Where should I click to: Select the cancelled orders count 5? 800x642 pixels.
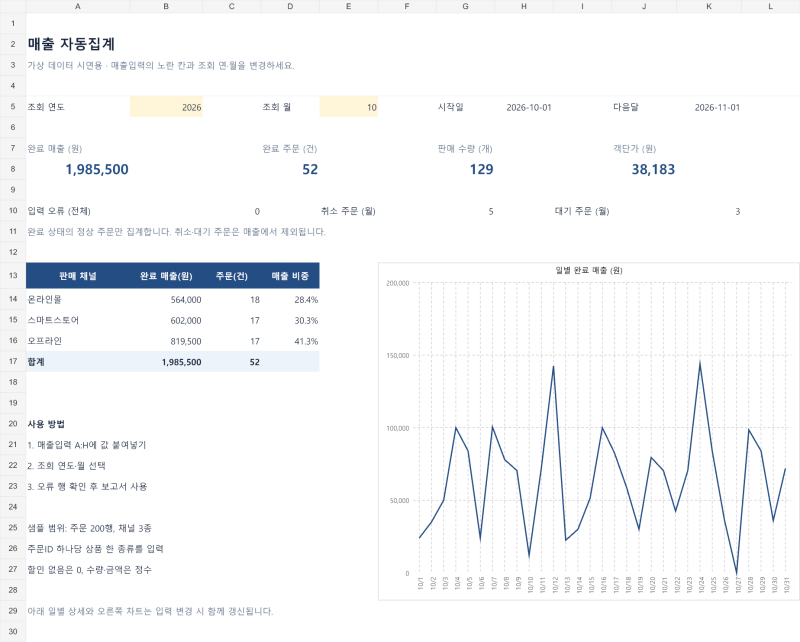491,211
